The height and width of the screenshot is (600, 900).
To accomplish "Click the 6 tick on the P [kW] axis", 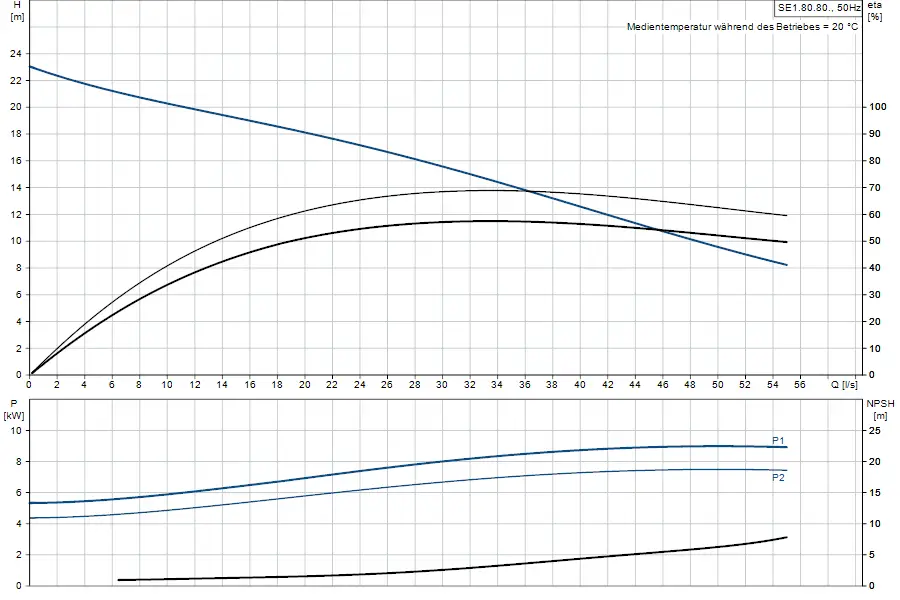I will click(x=19, y=493).
